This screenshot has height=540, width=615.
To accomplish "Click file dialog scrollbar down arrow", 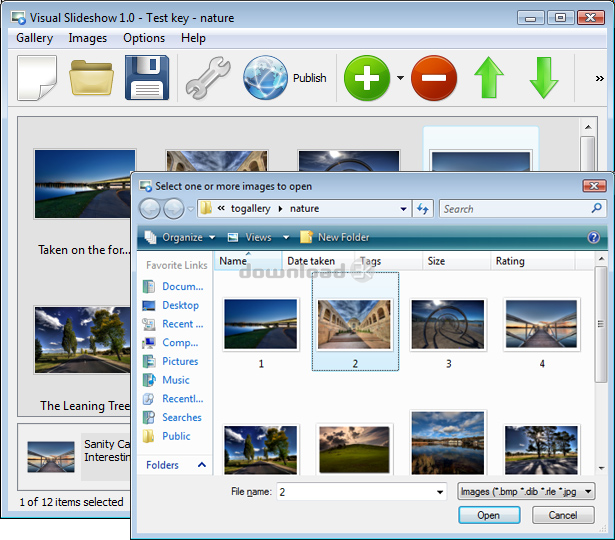I will (x=601, y=468).
